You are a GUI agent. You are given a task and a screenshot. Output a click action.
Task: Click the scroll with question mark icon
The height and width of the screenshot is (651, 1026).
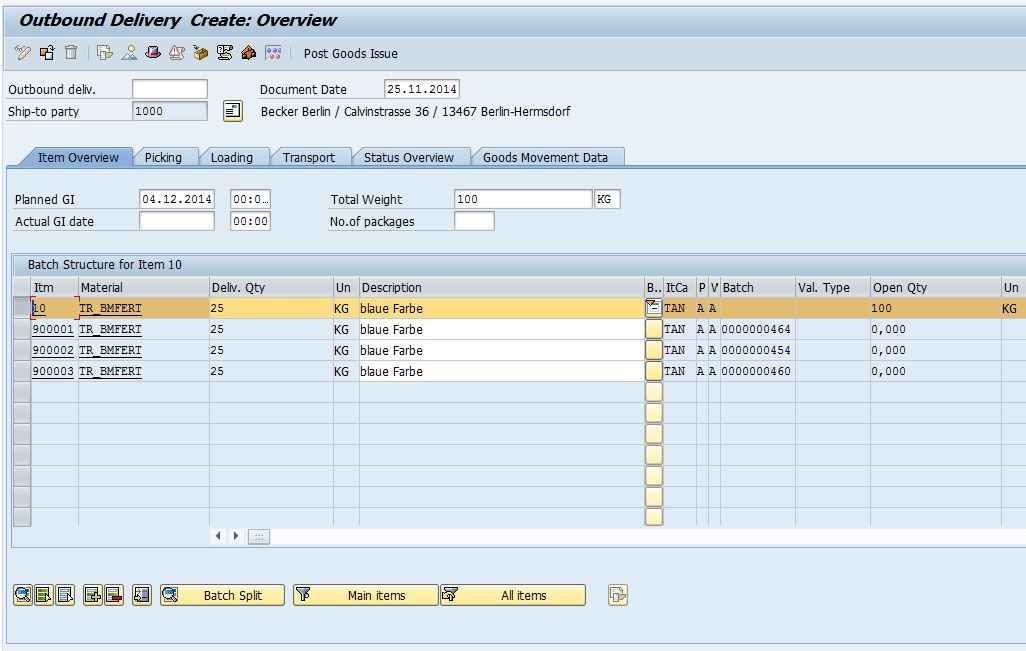click(224, 53)
